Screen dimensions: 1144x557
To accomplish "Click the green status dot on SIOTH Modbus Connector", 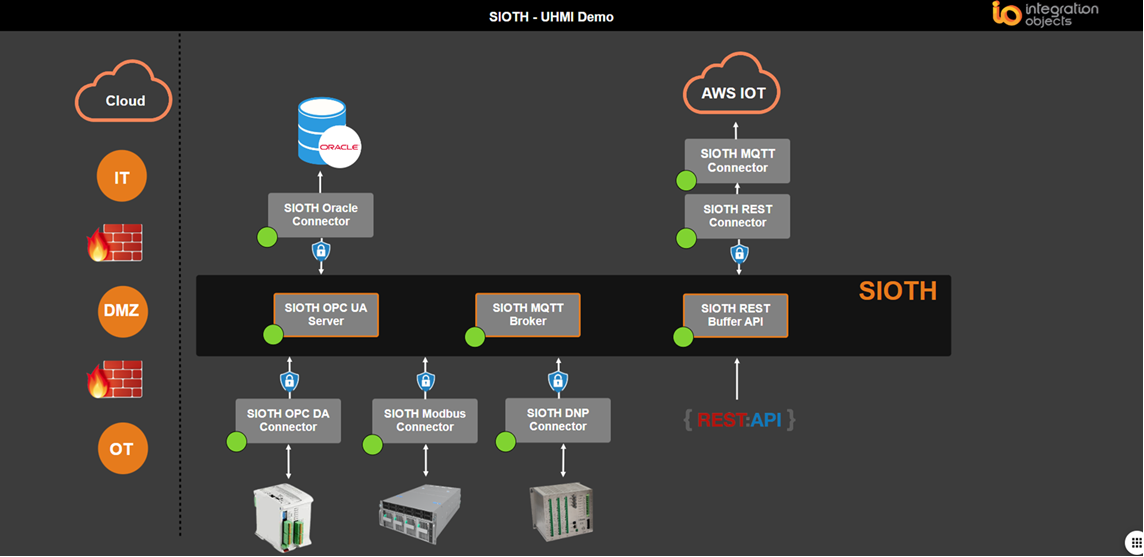I will [373, 444].
